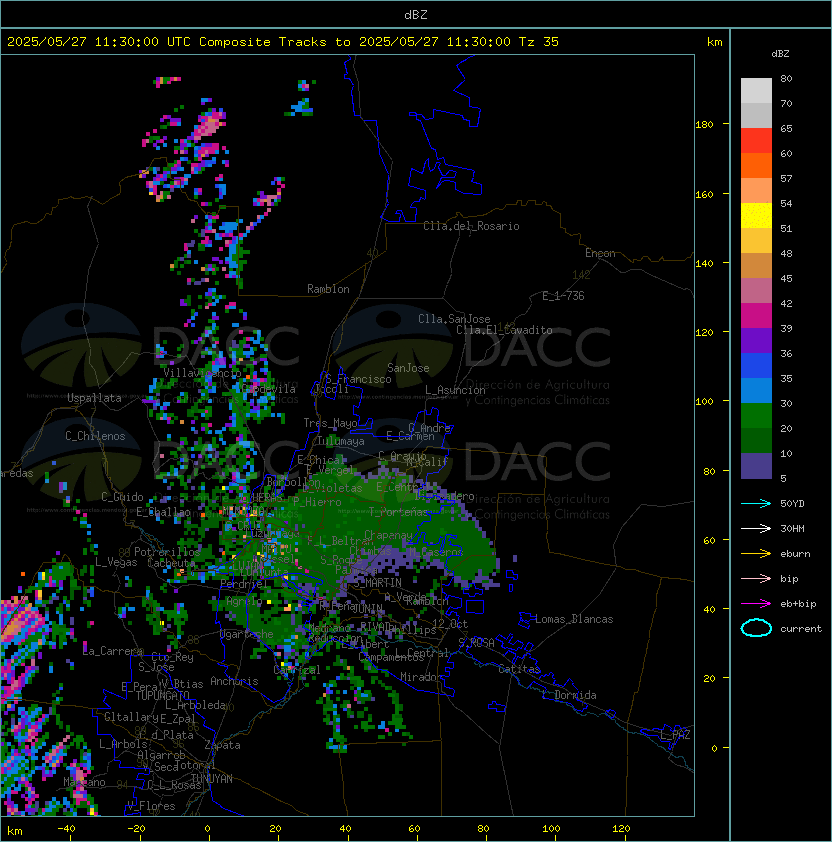Image resolution: width=832 pixels, height=842 pixels.
Task: Pick the bright green swatch above 20
Action: coord(756,416)
